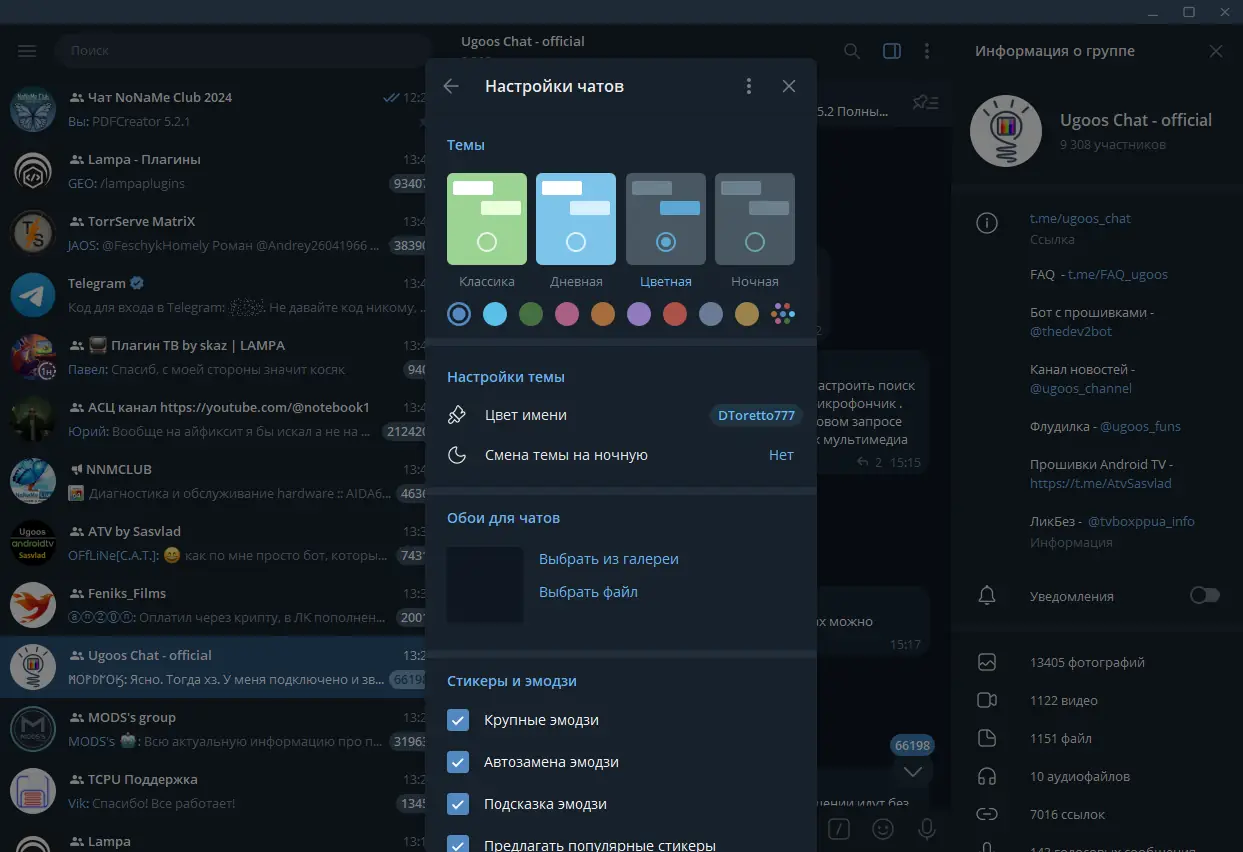The height and width of the screenshot is (852, 1243).
Task: Pick the red accent color
Action: pyautogui.click(x=675, y=314)
